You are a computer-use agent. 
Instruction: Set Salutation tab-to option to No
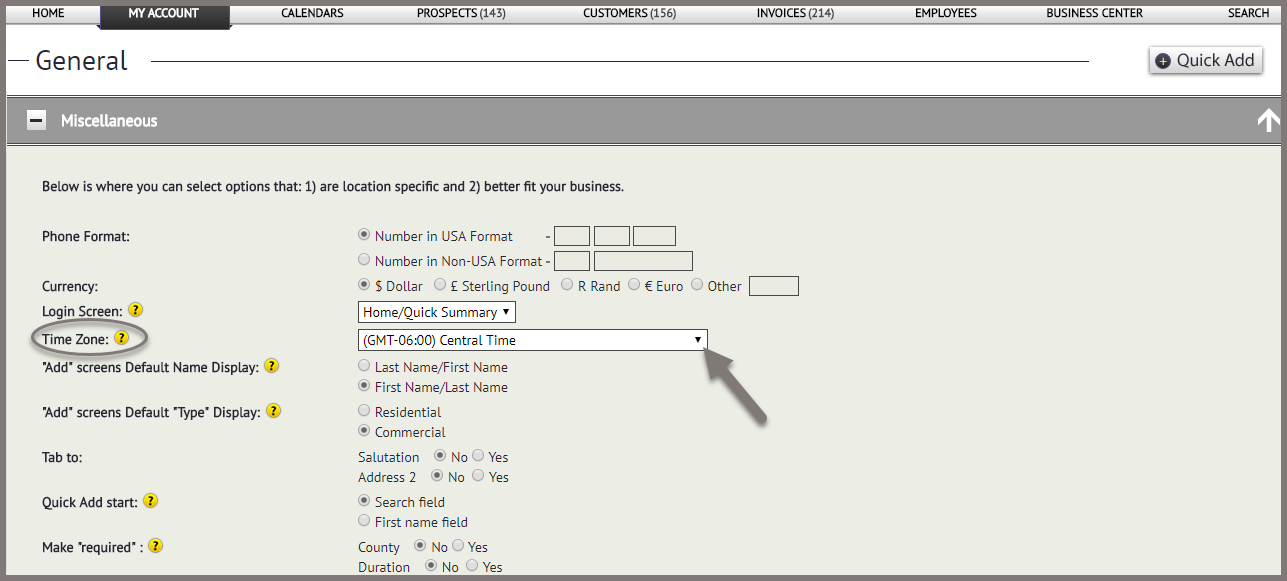[441, 456]
